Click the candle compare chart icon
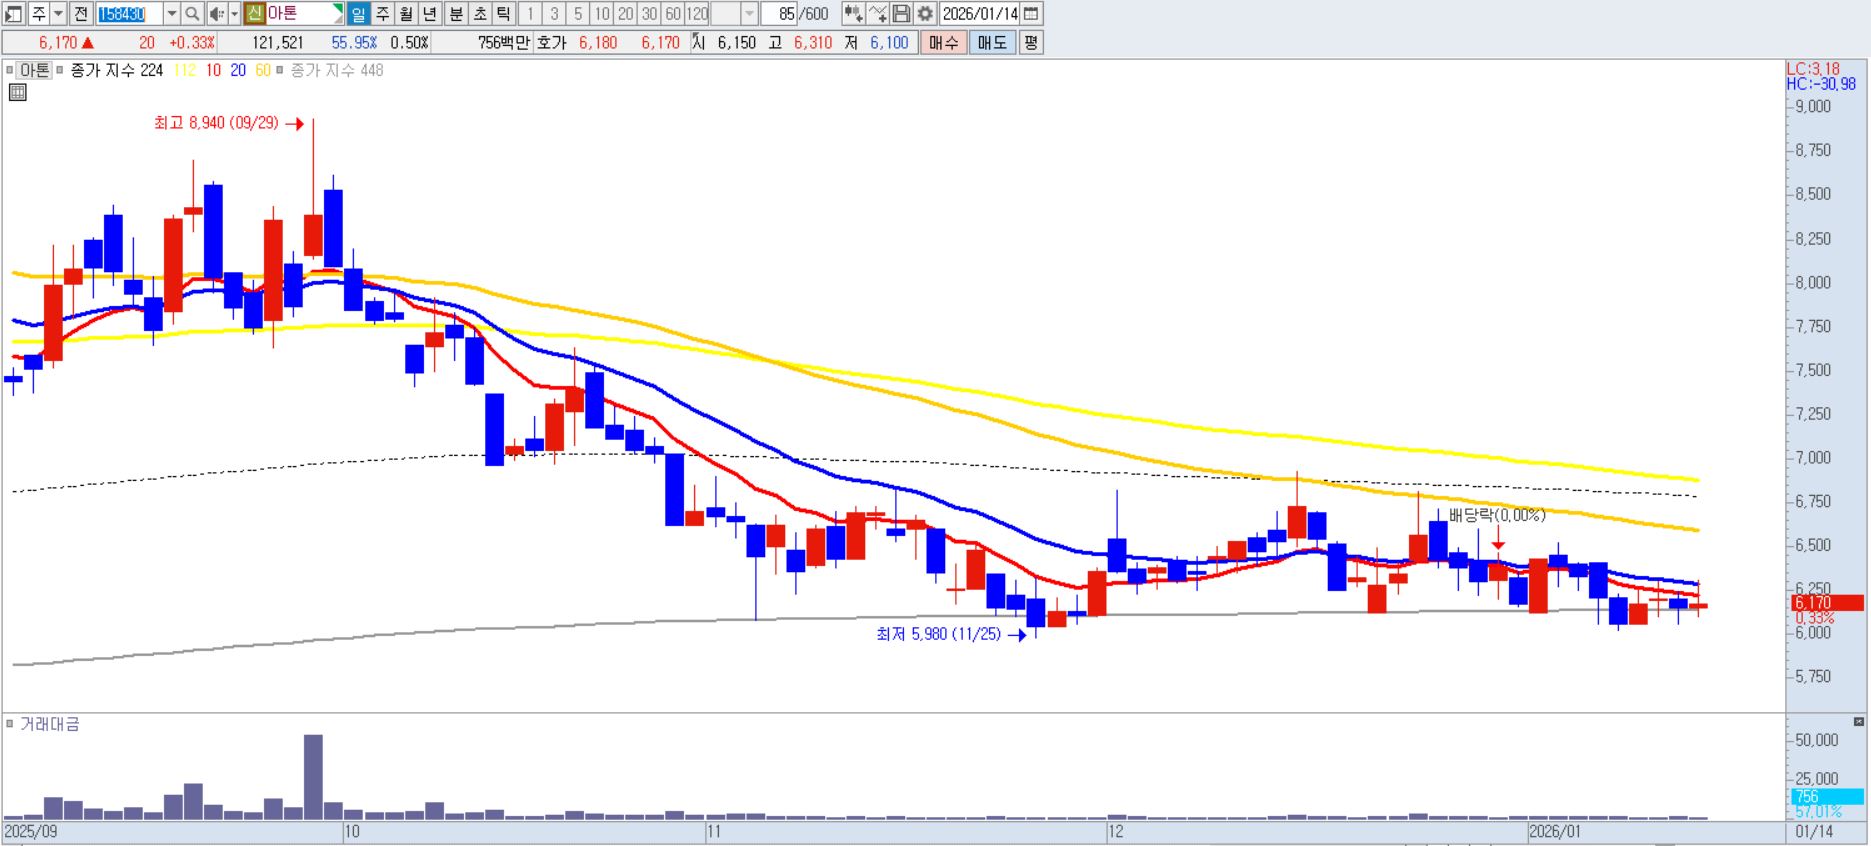This screenshot has width=1871, height=846. (x=852, y=14)
